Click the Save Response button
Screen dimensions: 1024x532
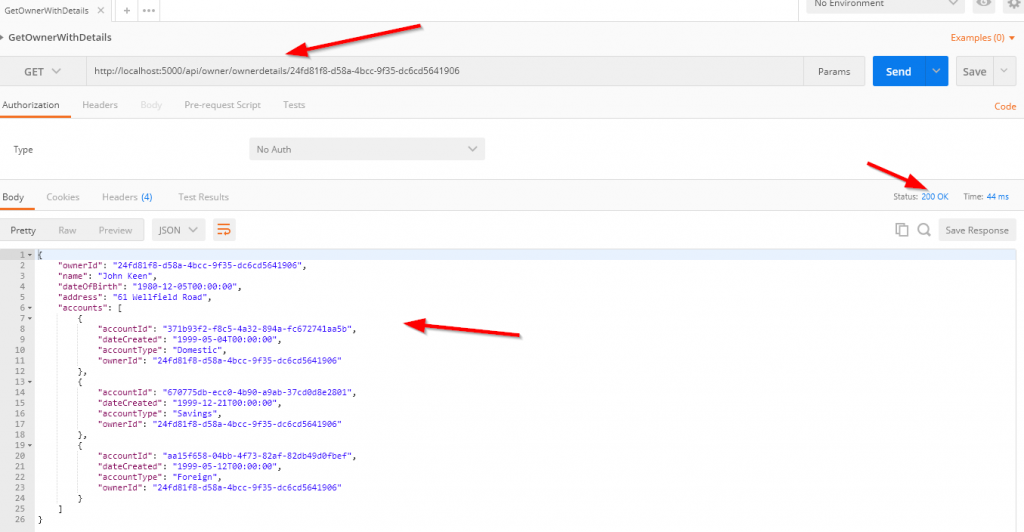click(x=976, y=230)
